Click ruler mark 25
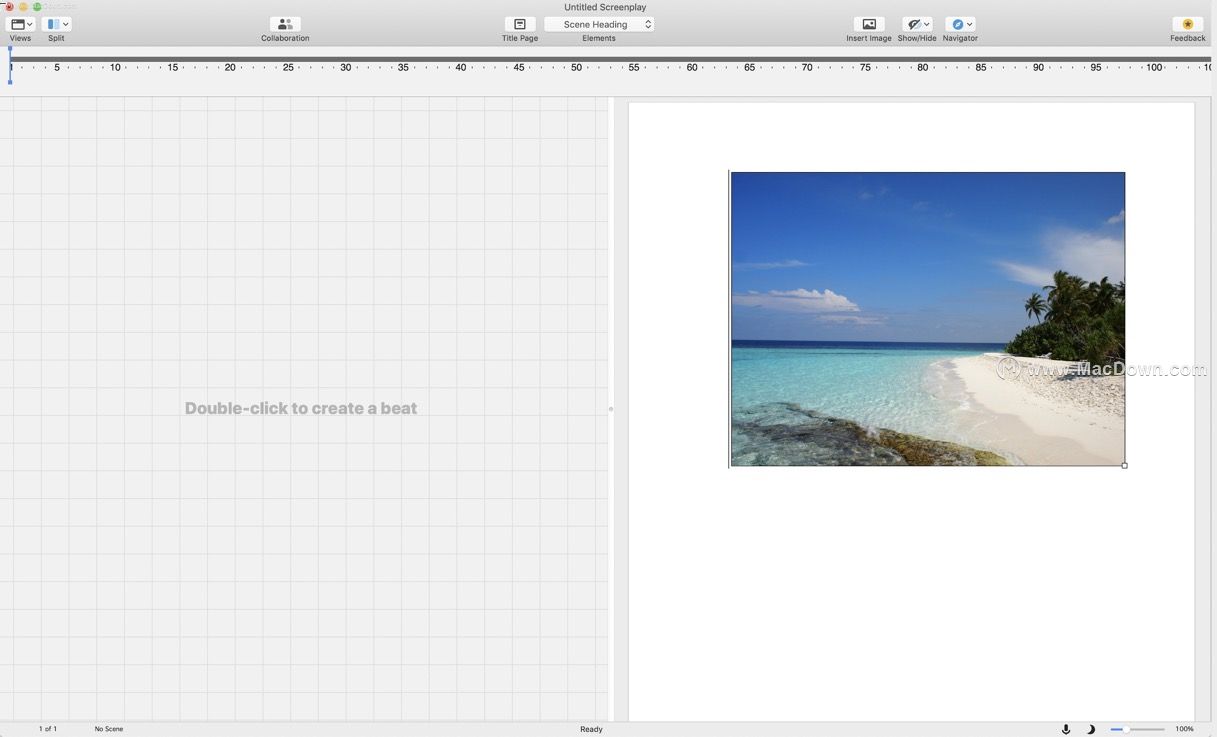The height and width of the screenshot is (737, 1217). (x=288, y=67)
